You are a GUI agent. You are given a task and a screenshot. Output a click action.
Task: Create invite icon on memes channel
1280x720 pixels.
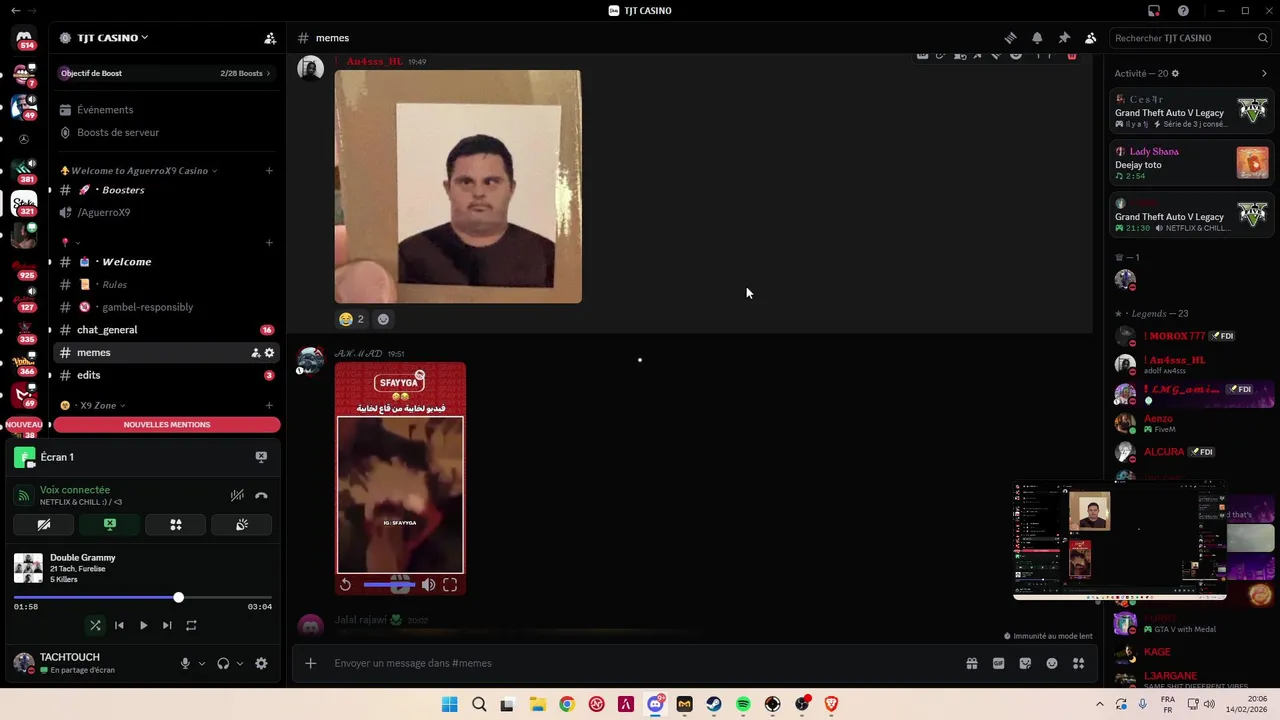(x=255, y=353)
